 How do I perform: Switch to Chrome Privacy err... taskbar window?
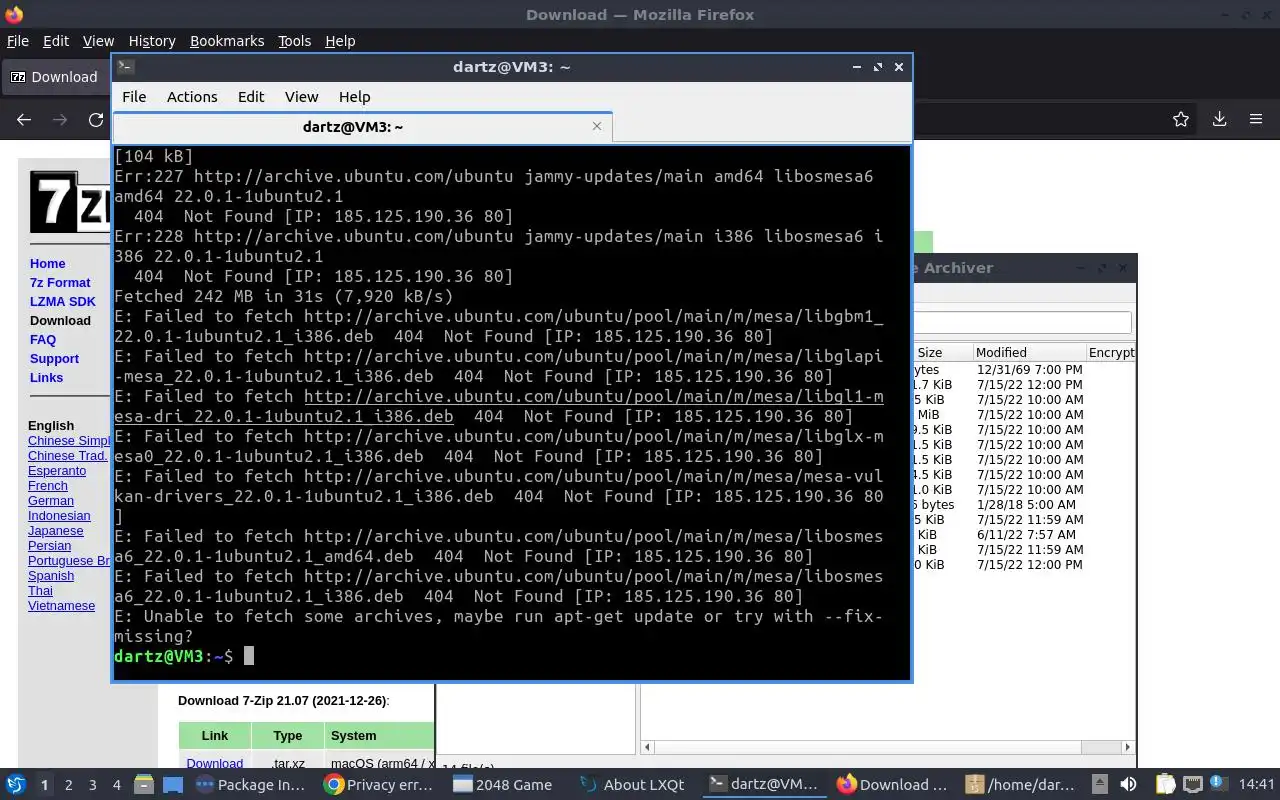[380, 785]
